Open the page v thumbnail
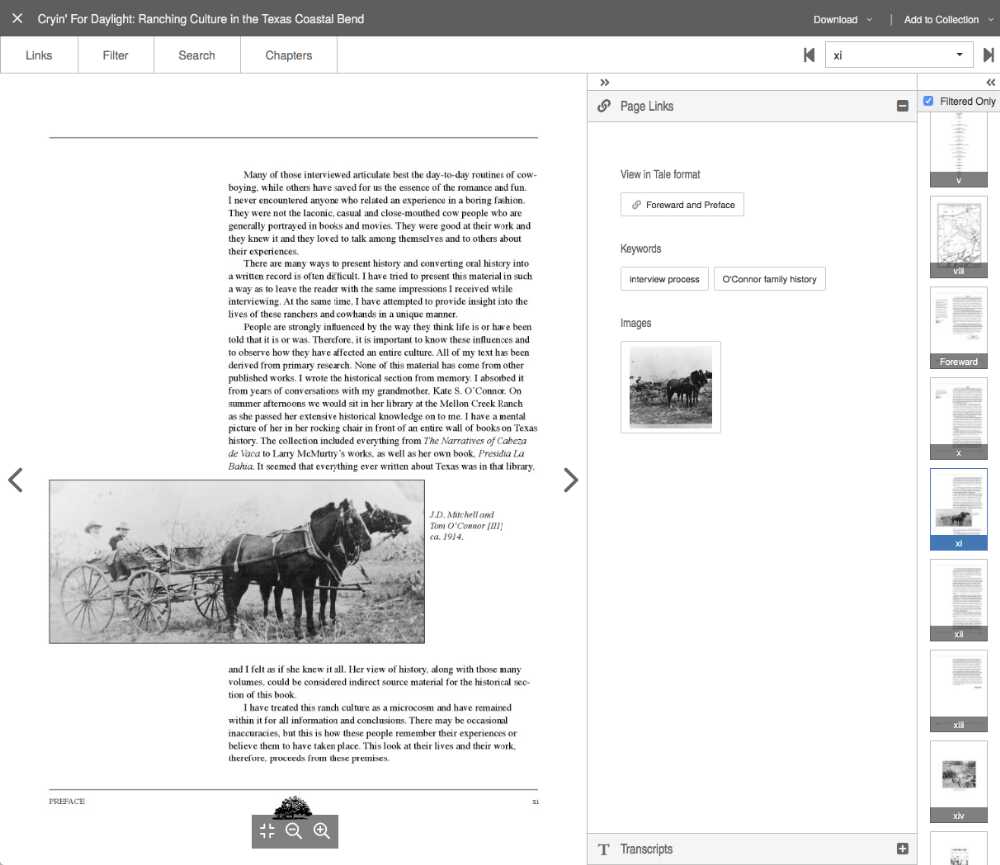Image resolution: width=1000 pixels, height=865 pixels. click(x=959, y=151)
